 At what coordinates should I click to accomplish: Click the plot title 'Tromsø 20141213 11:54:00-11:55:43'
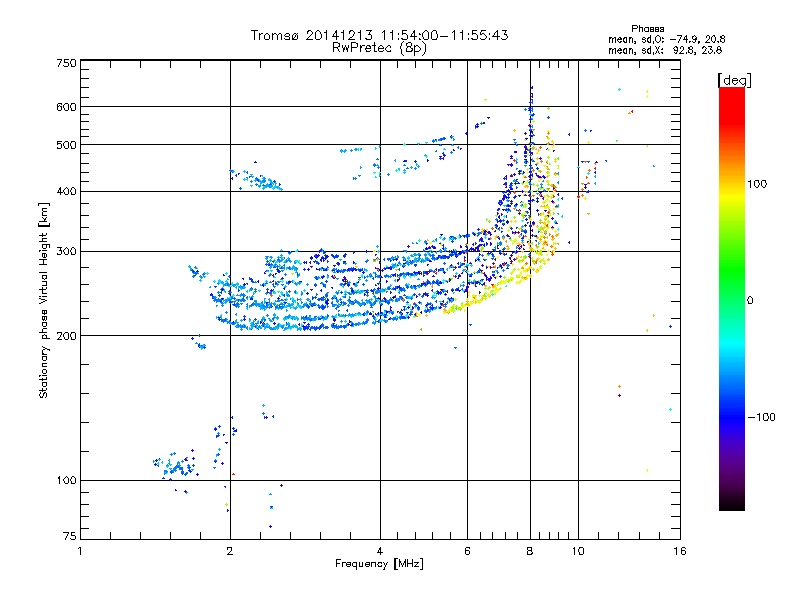(379, 35)
